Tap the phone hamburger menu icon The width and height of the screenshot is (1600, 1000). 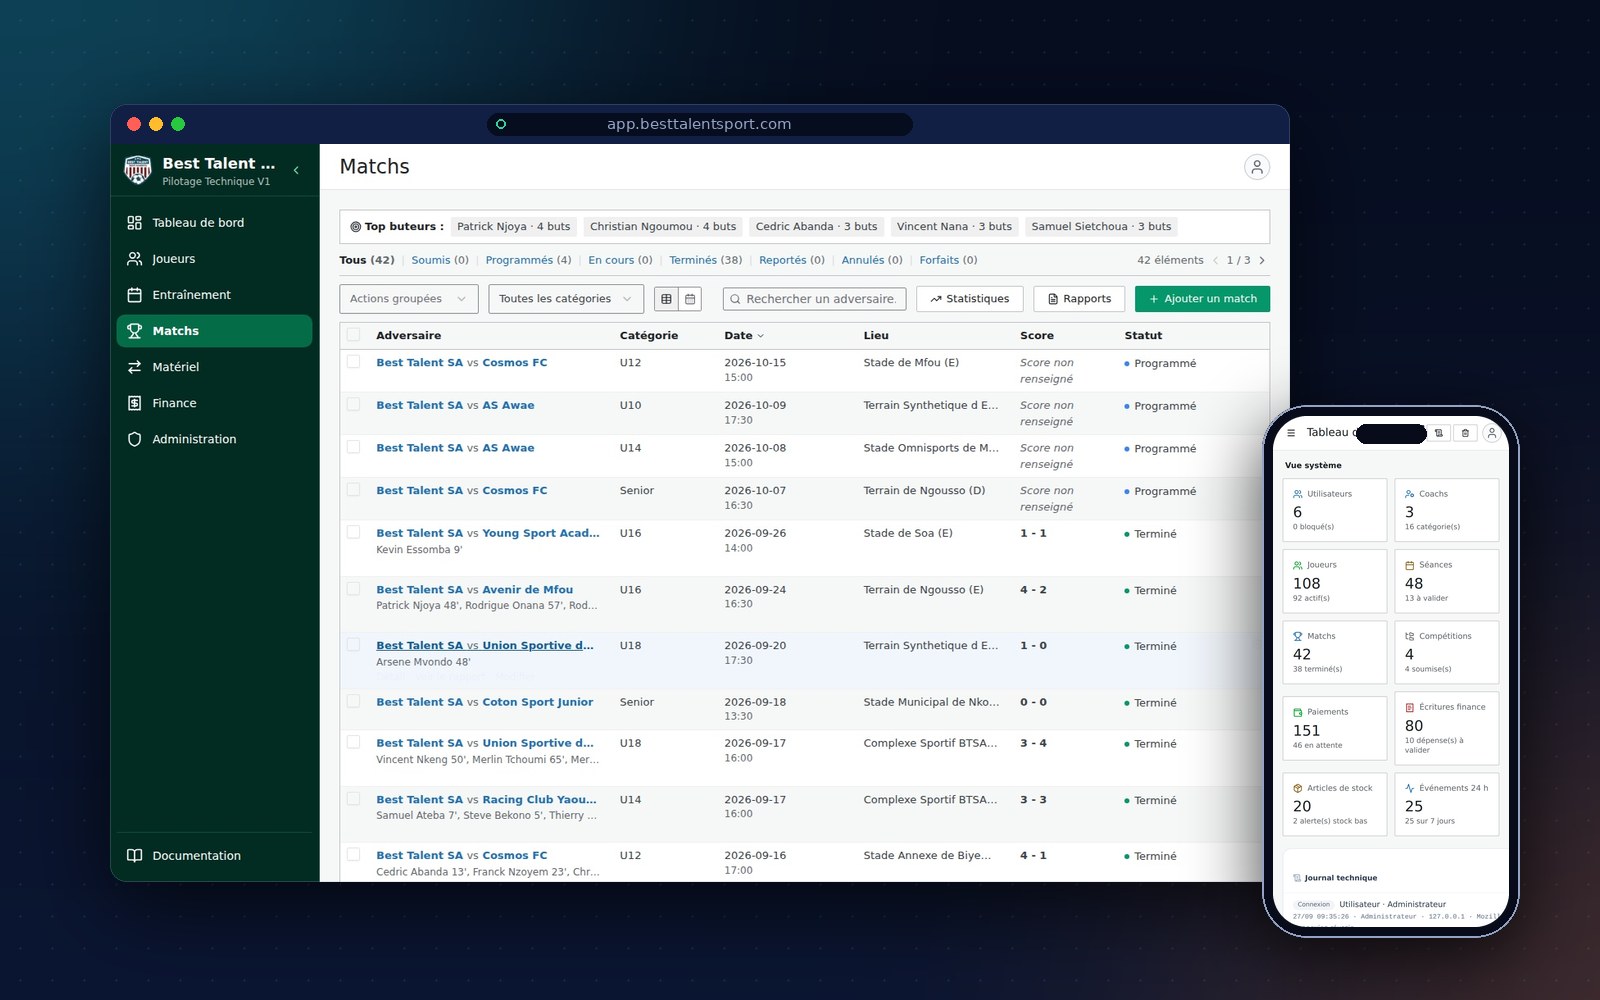1291,433
